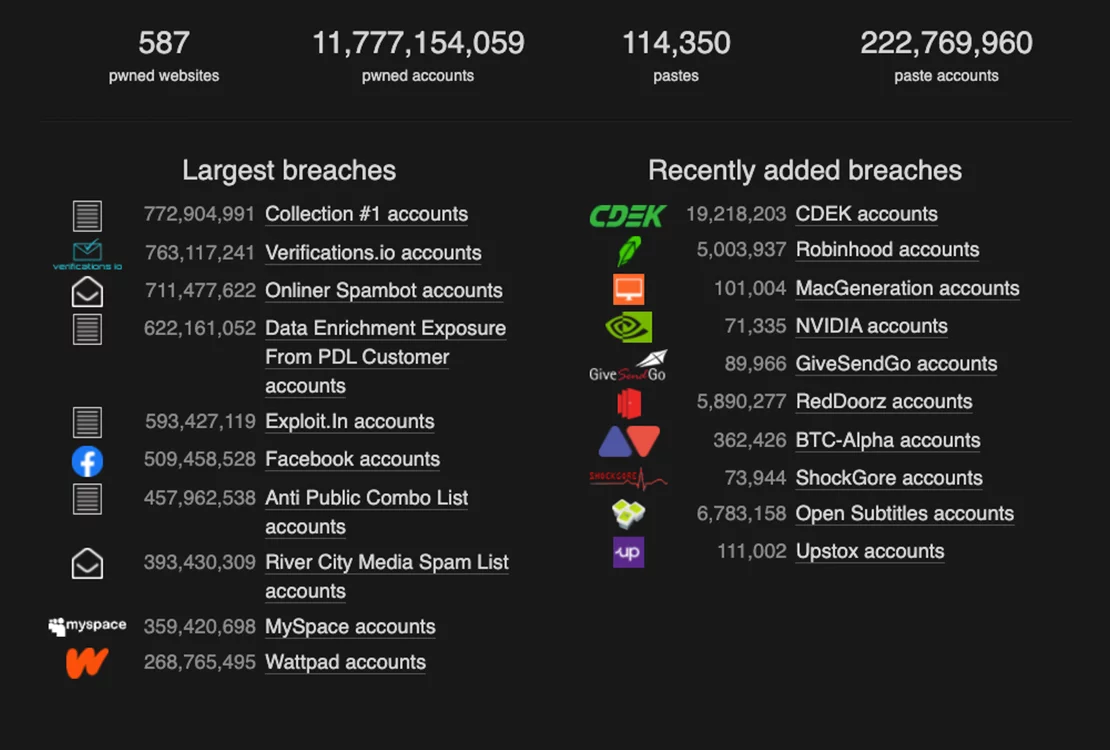The image size is (1110, 750).
Task: Open the Collection #1 accounts link
Action: click(x=365, y=214)
